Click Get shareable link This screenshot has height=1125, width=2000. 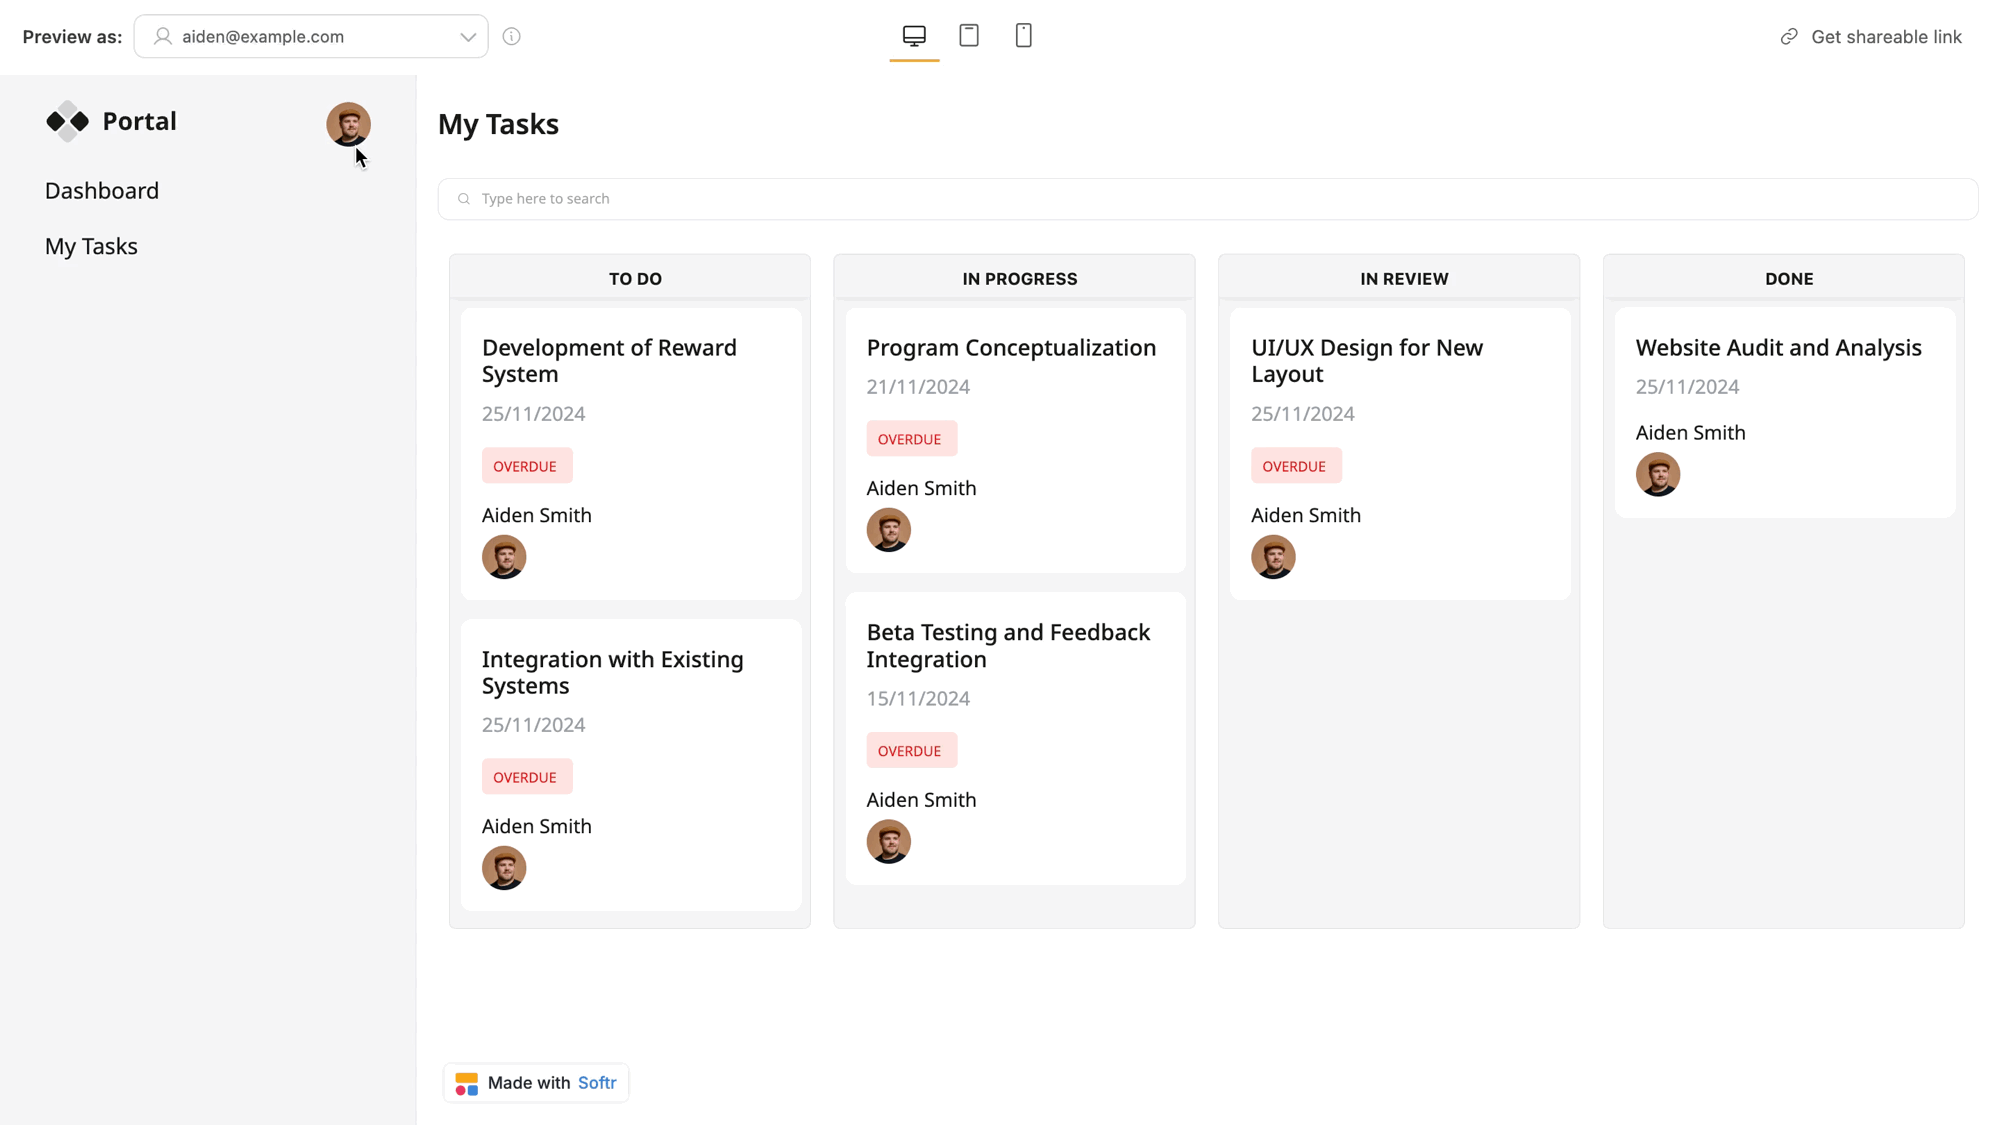[x=1886, y=37]
